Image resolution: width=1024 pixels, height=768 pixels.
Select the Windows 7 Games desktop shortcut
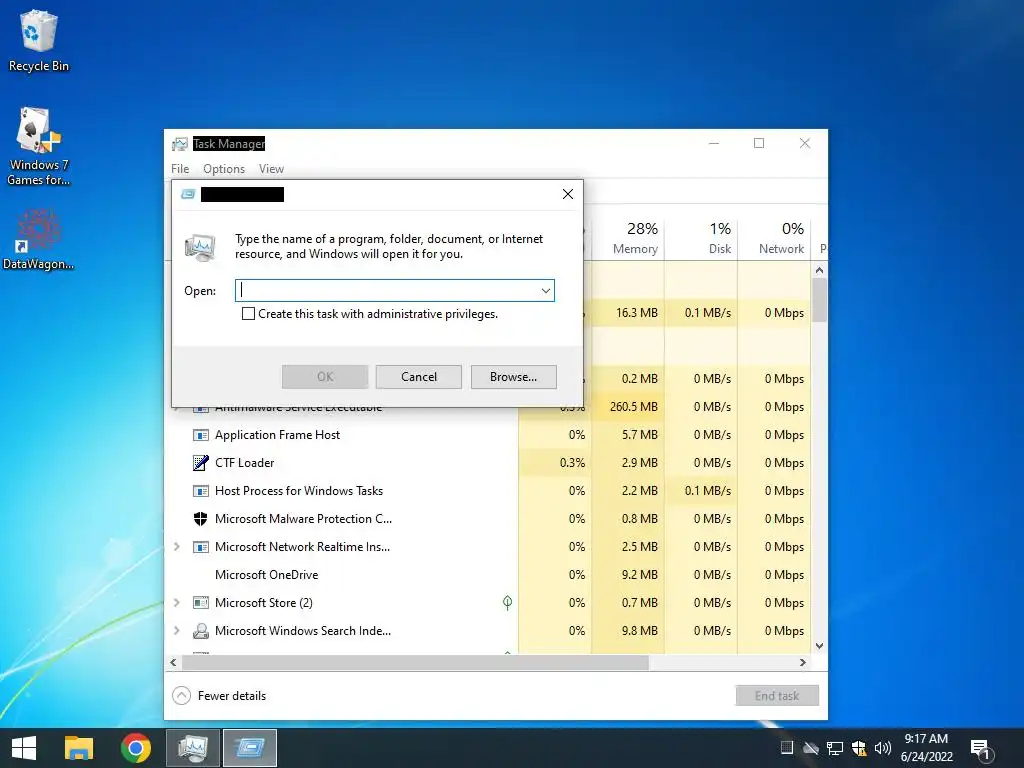click(x=38, y=146)
